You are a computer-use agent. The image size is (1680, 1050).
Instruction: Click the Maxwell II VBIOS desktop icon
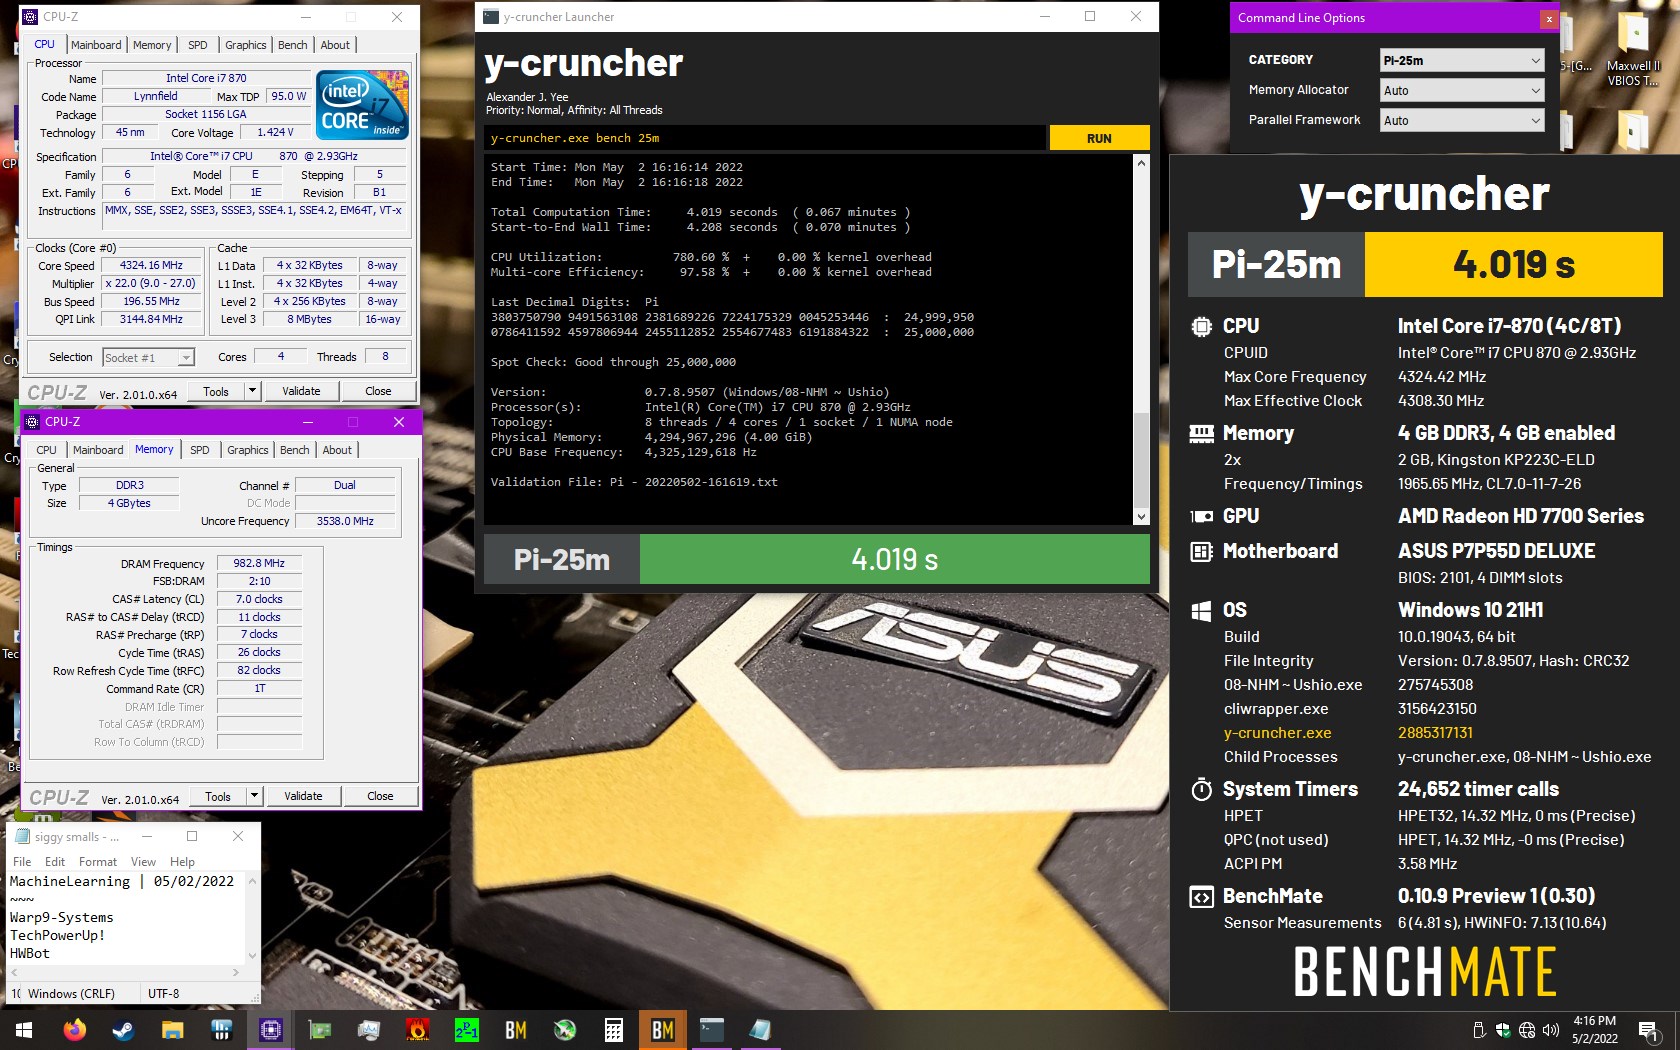1632,48
